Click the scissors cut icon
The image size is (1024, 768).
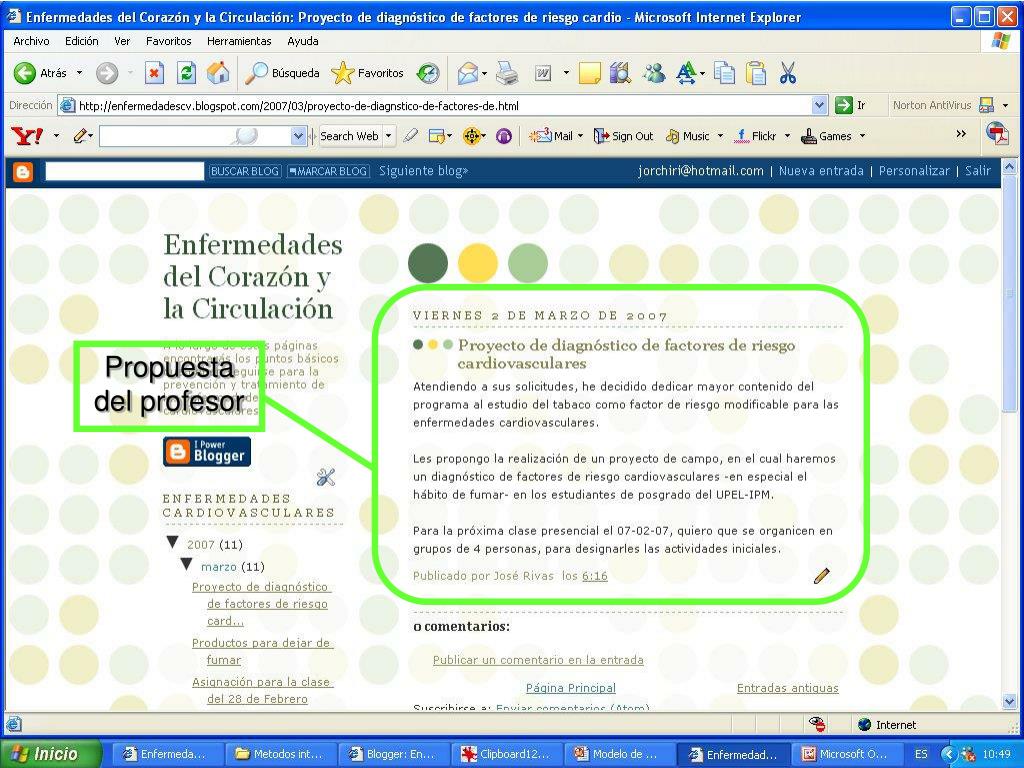point(788,73)
